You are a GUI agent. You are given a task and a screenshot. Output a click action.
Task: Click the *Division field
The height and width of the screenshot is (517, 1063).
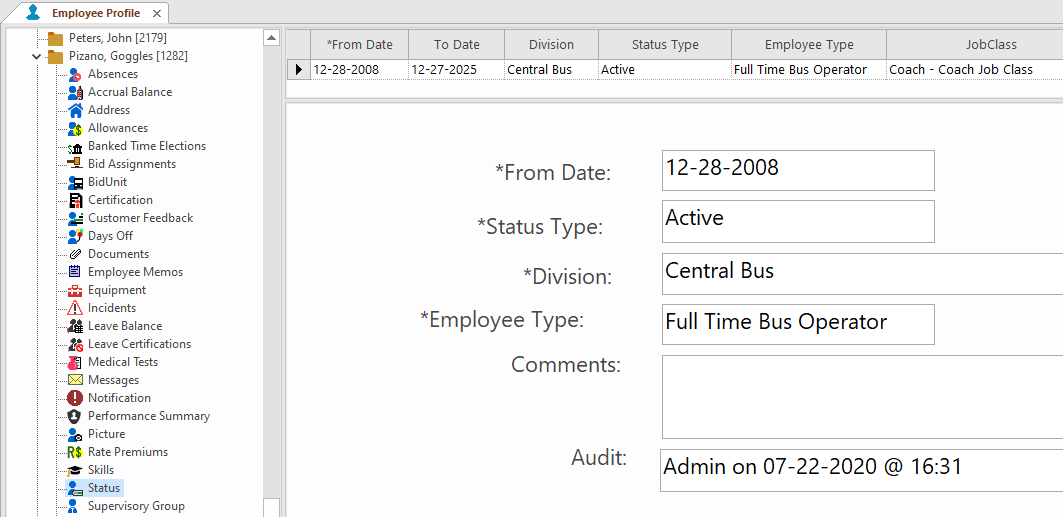[862, 274]
